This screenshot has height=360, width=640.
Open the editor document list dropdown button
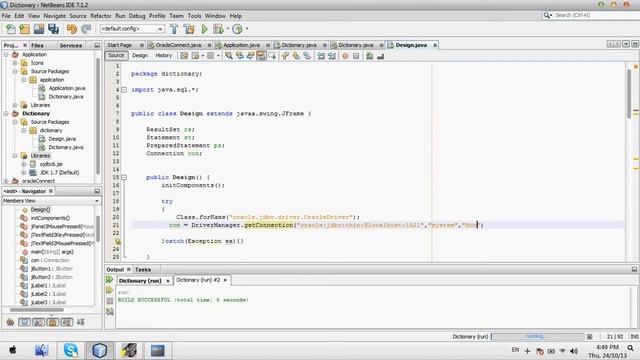coord(626,44)
